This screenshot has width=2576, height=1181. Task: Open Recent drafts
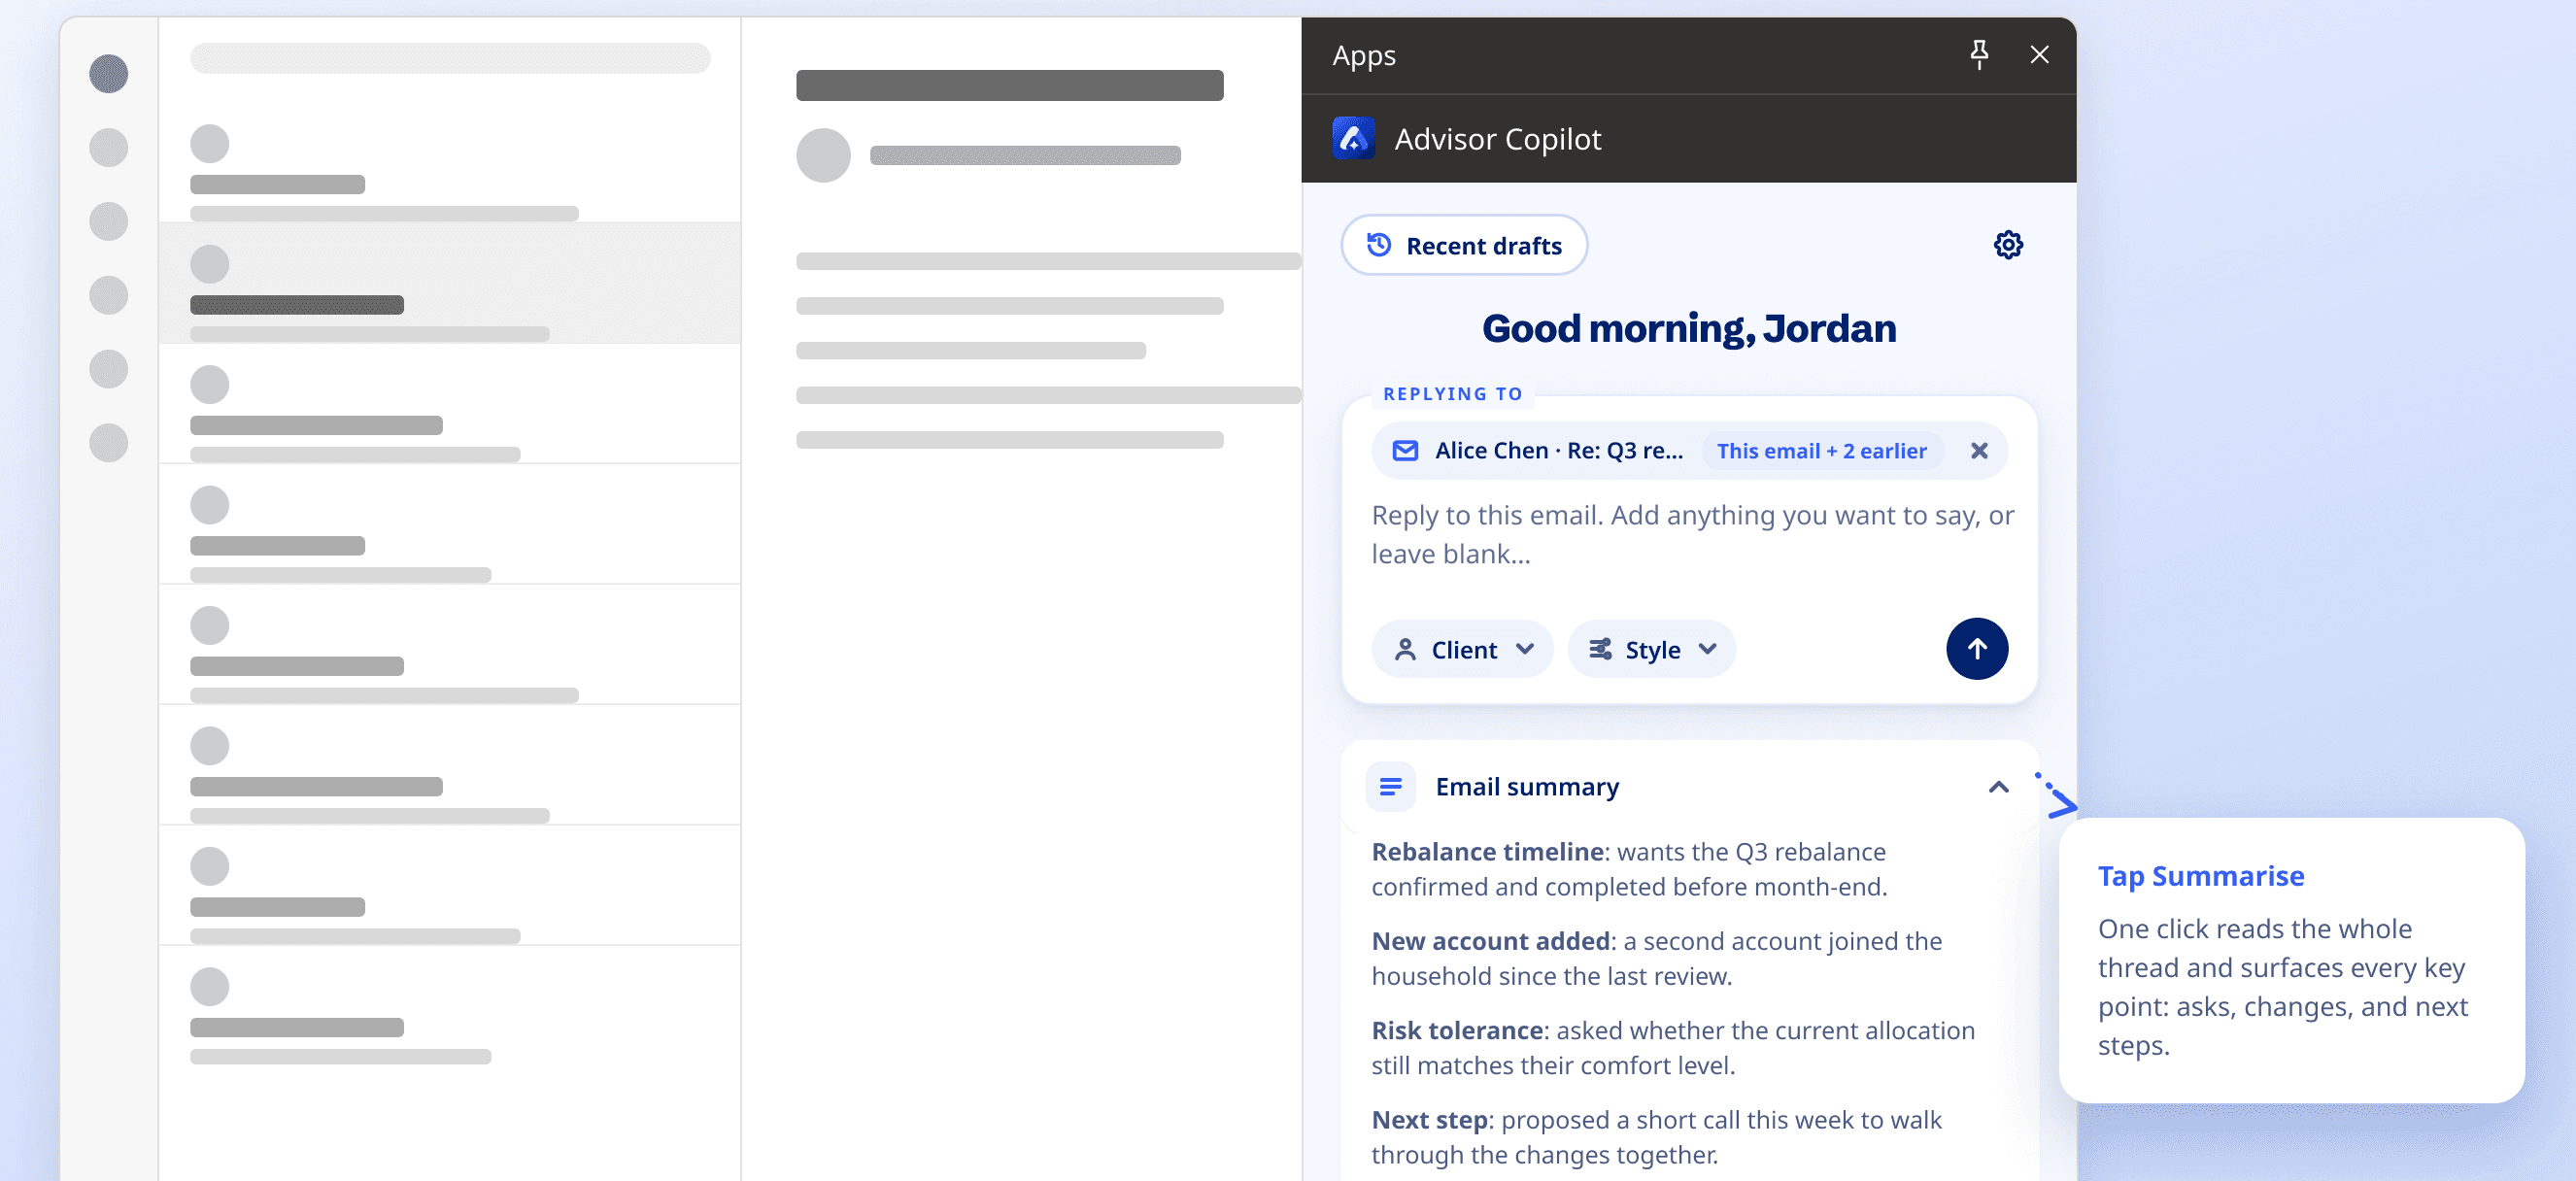[x=1464, y=245]
